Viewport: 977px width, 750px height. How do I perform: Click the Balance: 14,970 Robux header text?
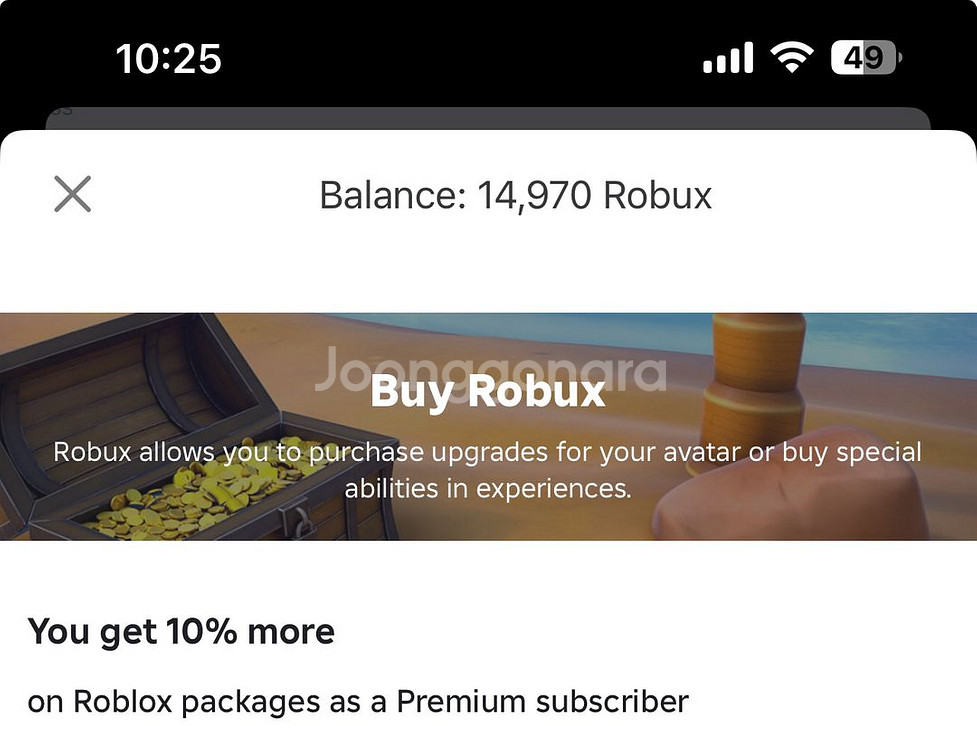[515, 195]
